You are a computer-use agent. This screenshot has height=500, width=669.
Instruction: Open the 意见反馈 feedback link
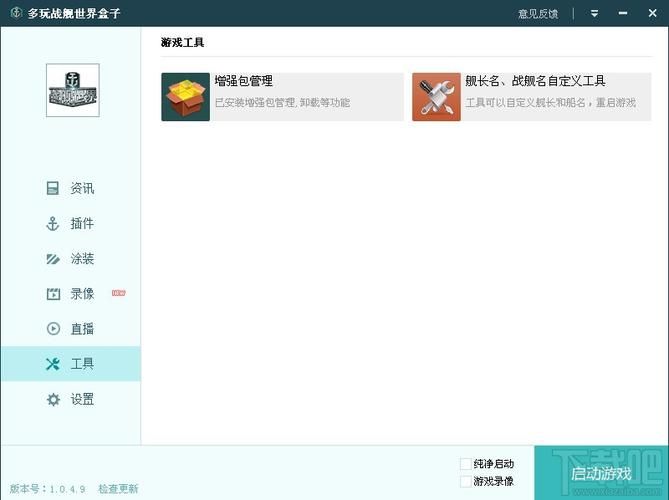pyautogui.click(x=538, y=14)
